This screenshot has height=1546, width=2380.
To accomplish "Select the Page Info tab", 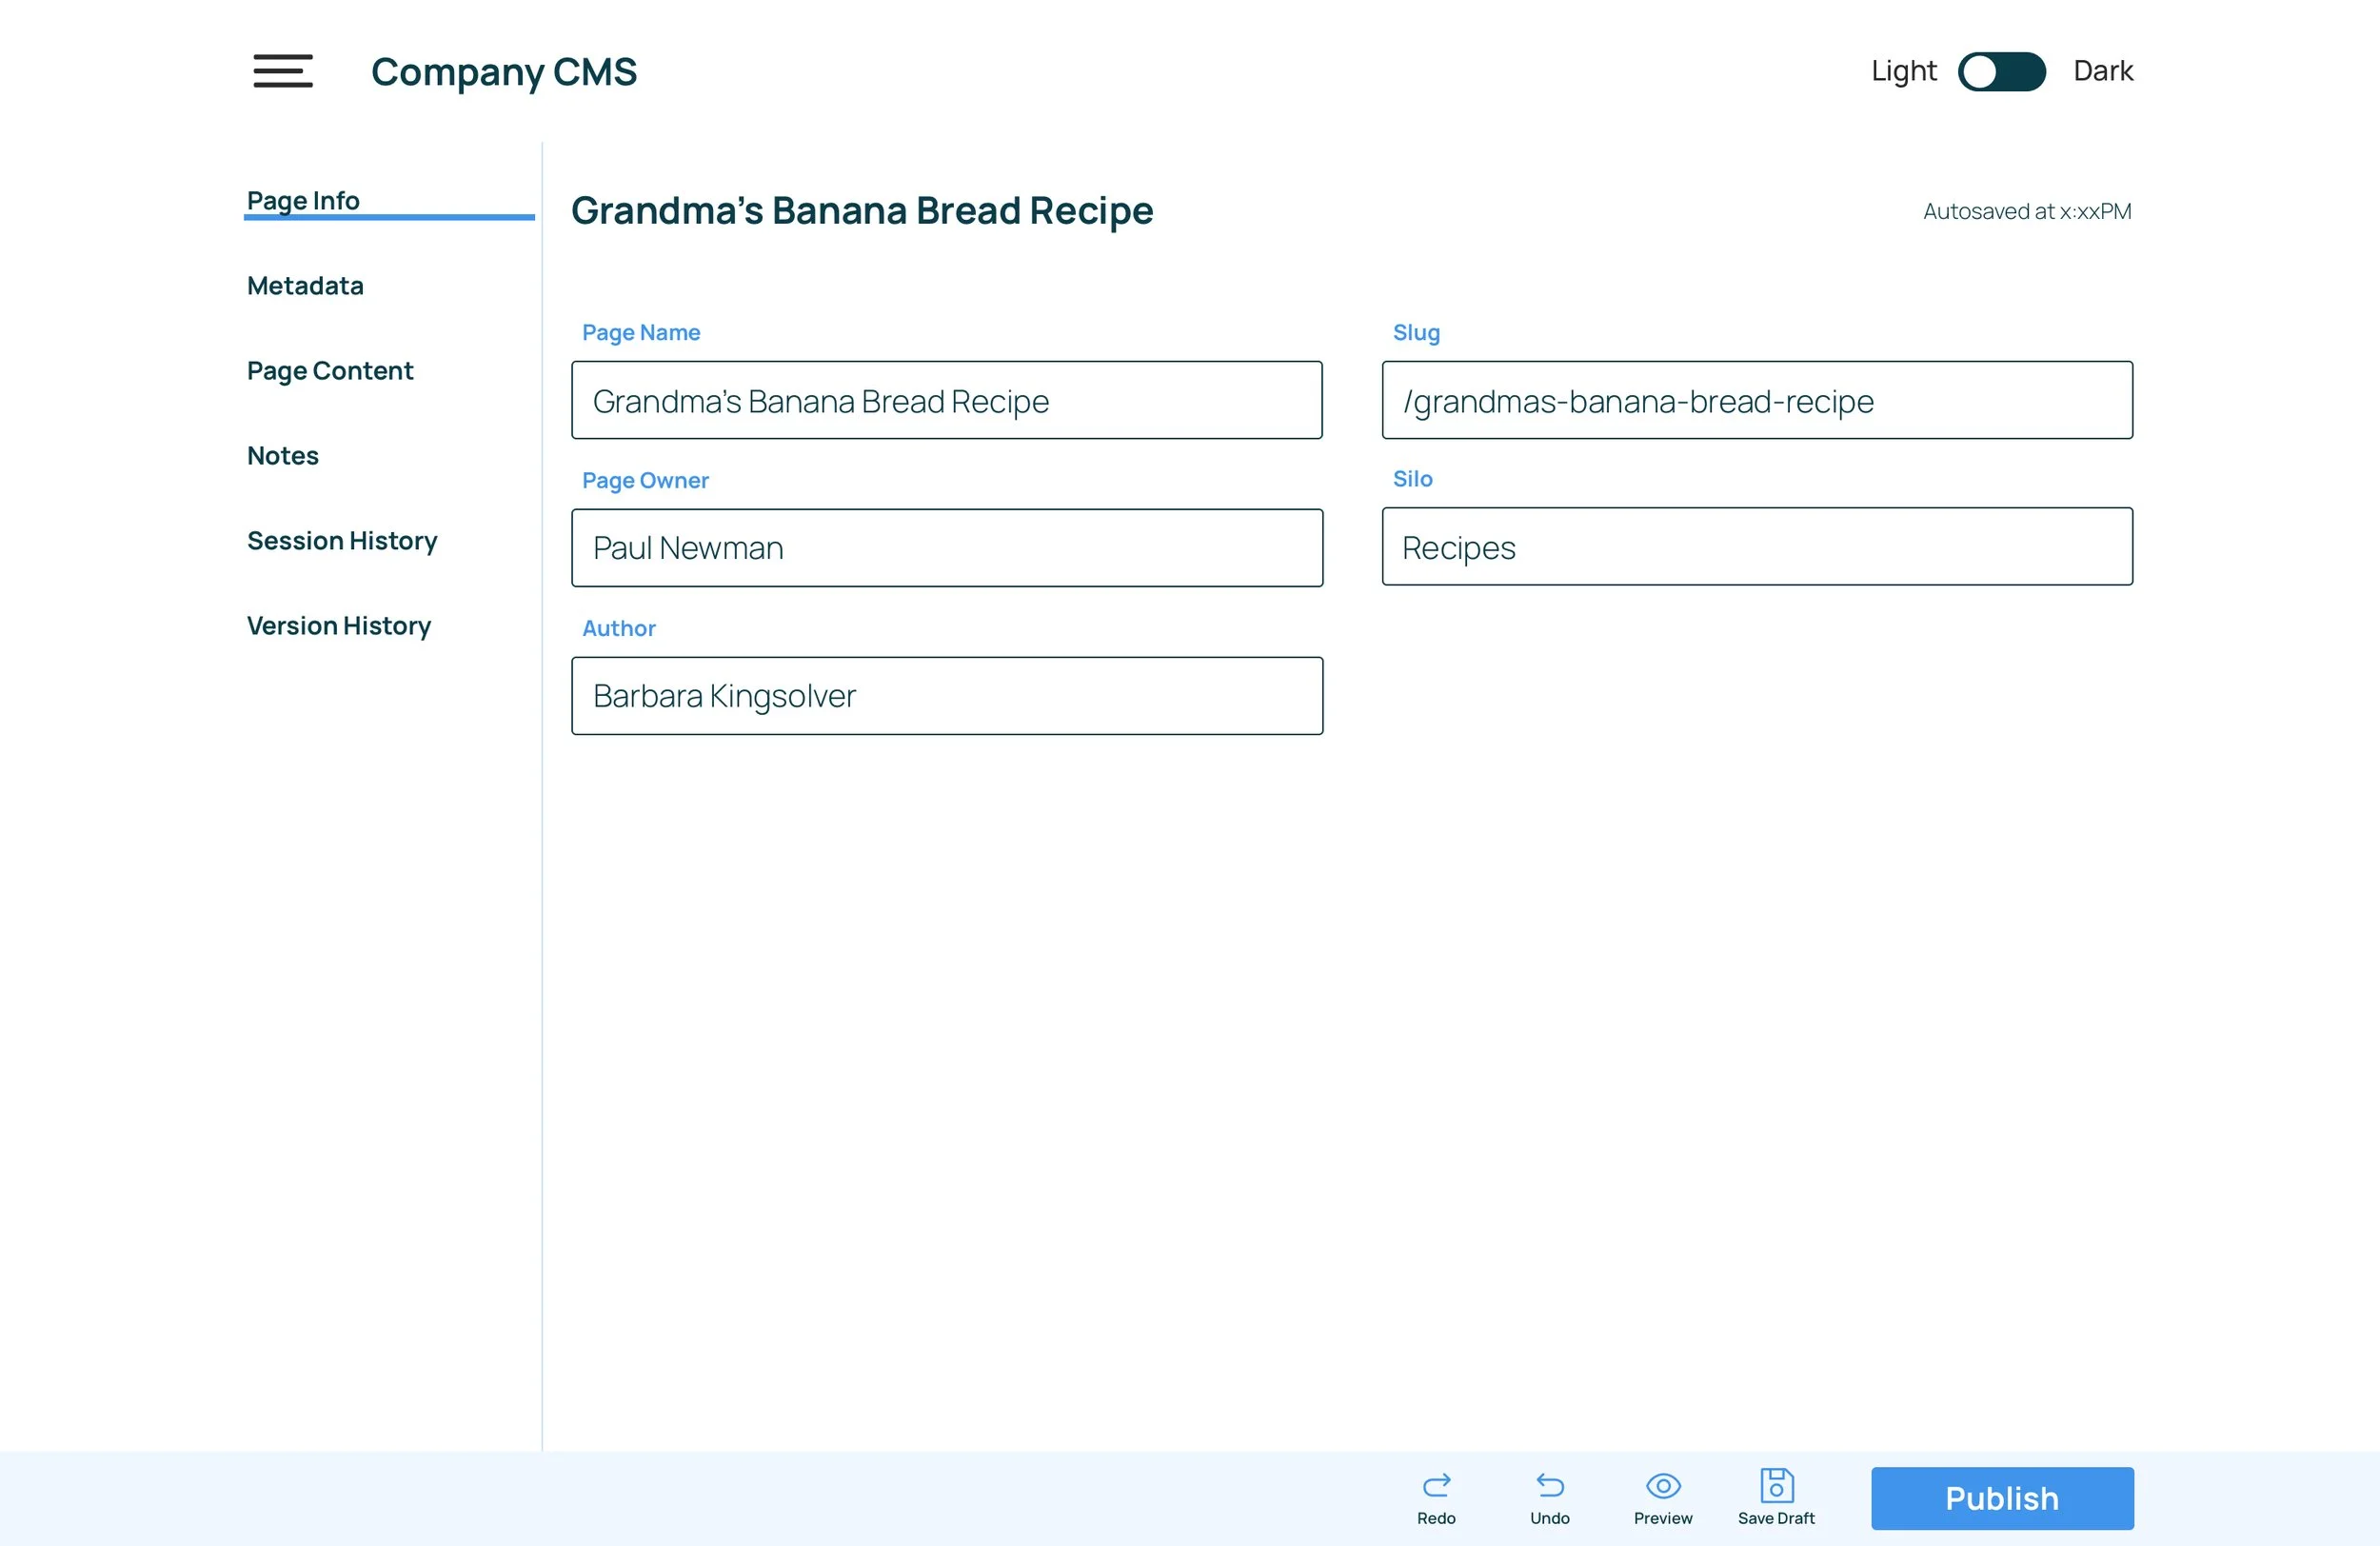I will [x=303, y=200].
